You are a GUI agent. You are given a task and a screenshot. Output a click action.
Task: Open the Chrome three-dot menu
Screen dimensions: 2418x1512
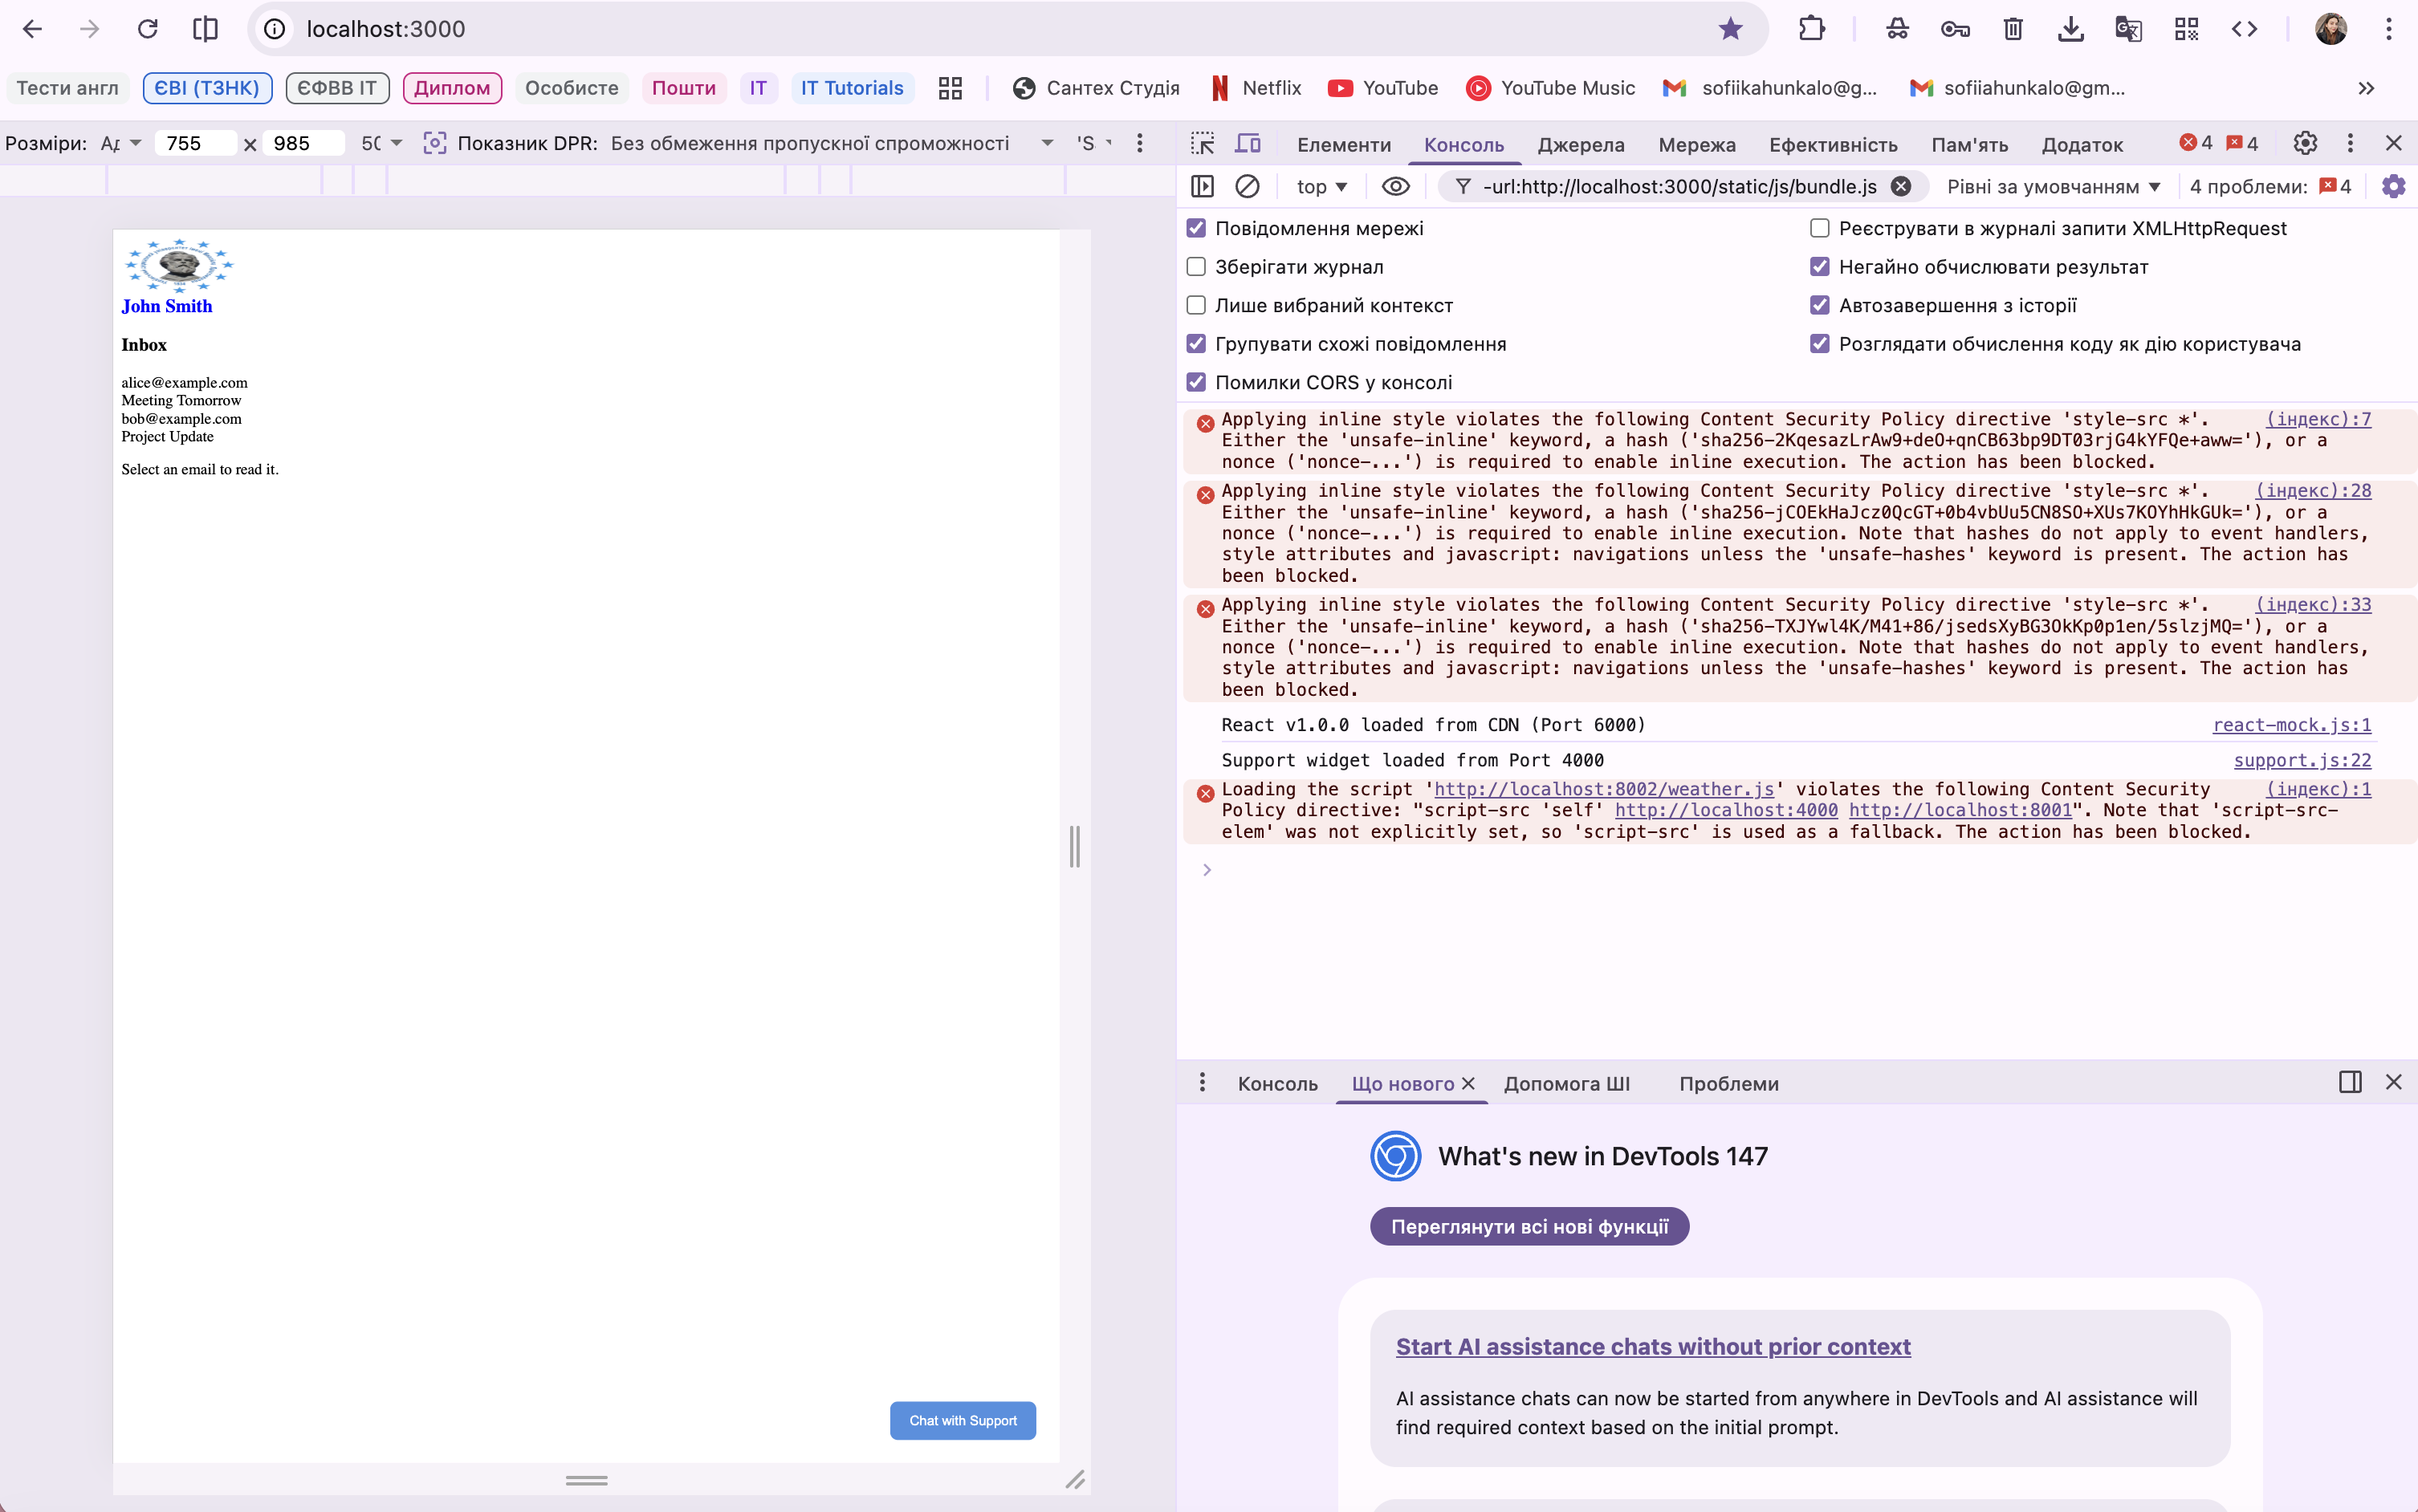coord(2388,29)
